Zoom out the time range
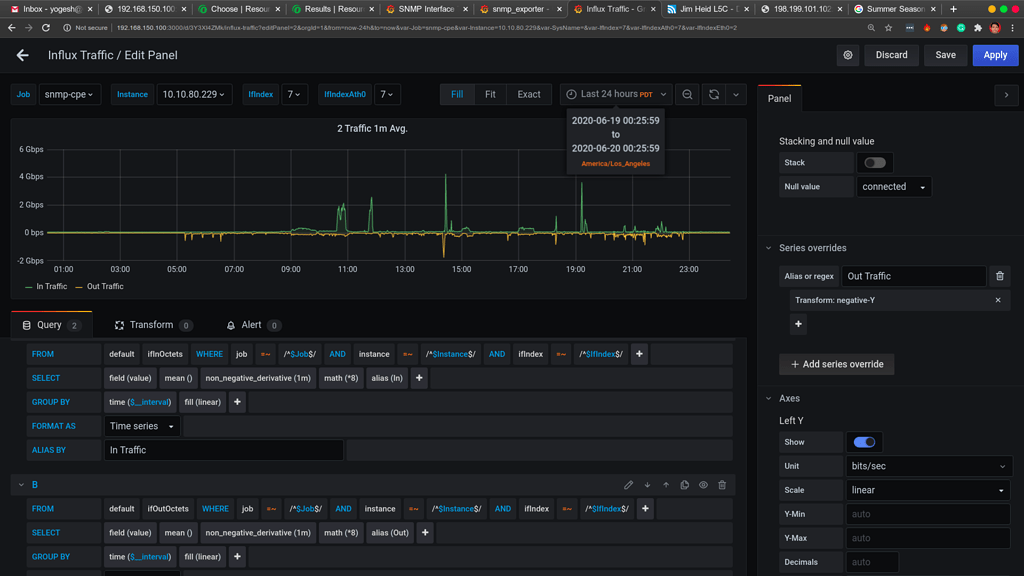1024x576 pixels. point(687,94)
